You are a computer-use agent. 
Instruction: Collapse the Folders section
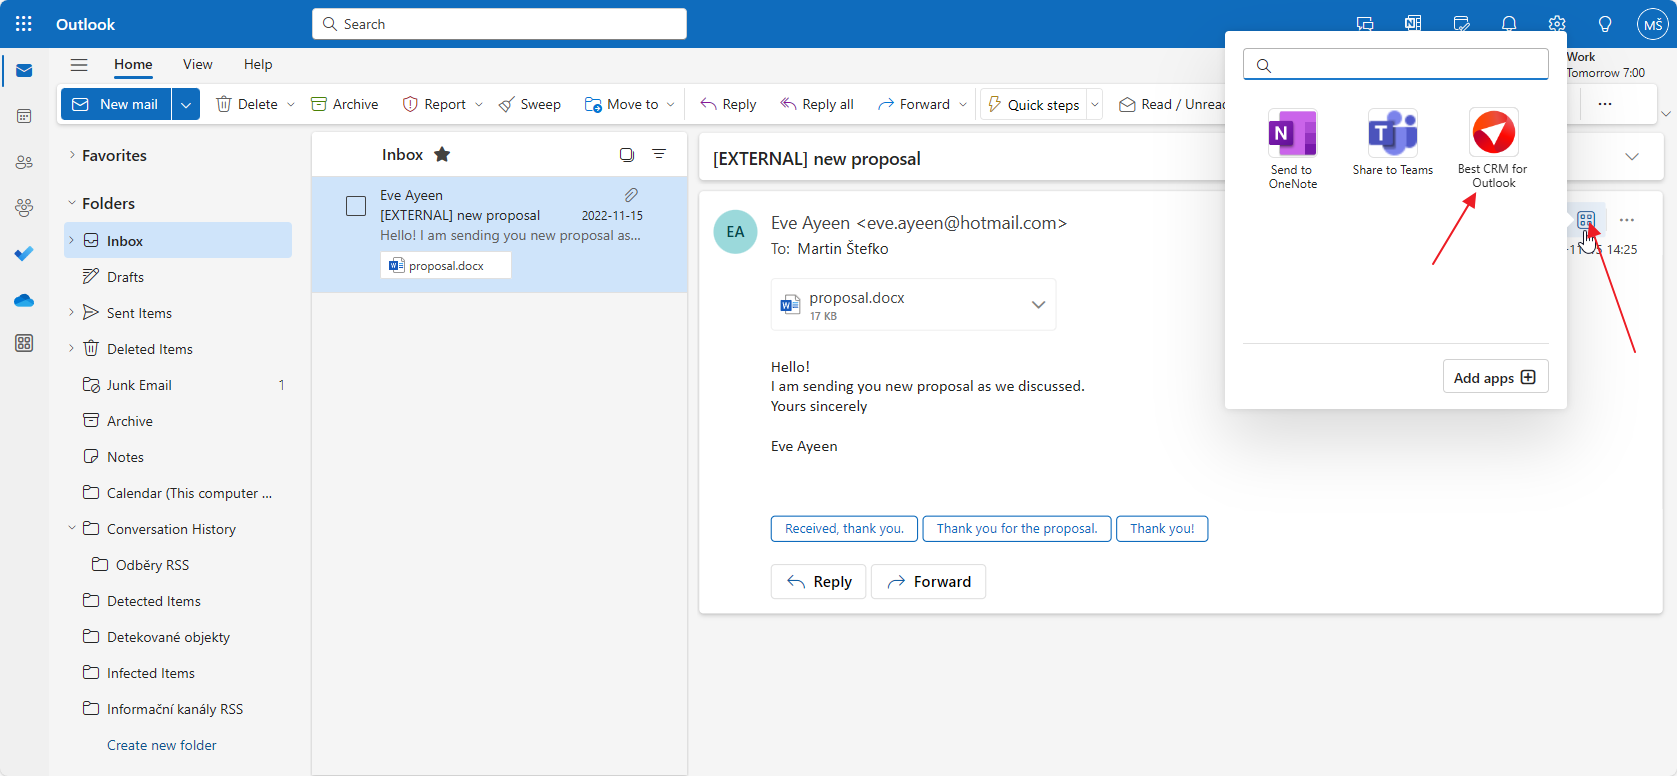tap(72, 203)
